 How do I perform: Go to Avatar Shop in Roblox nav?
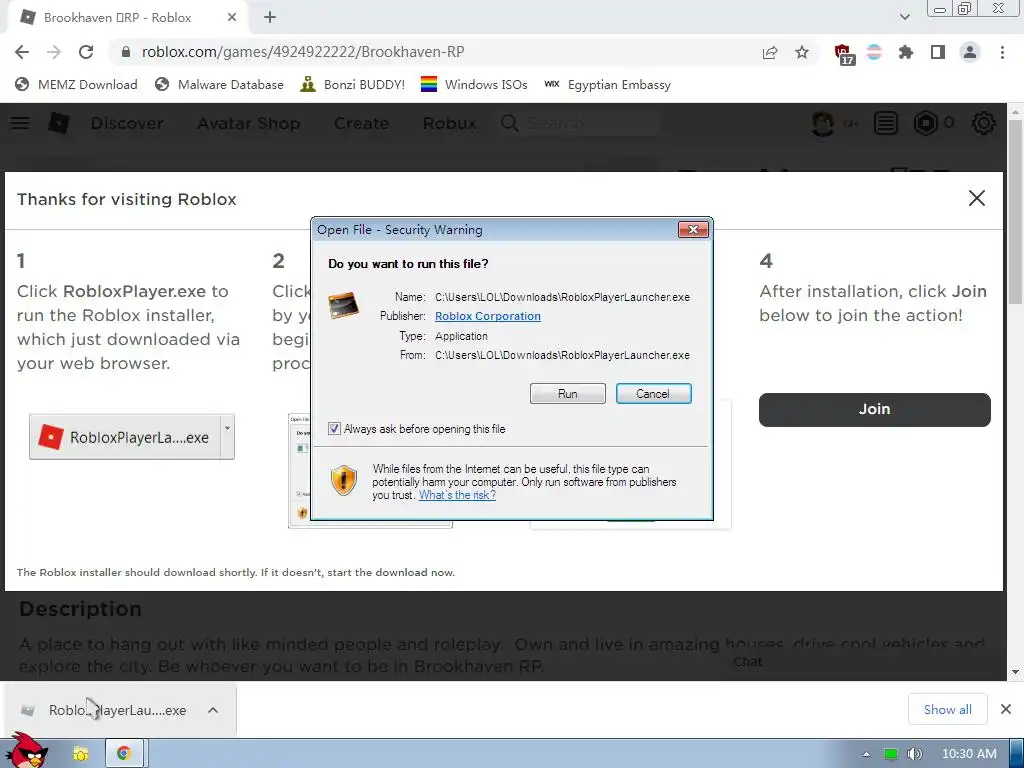pos(249,123)
